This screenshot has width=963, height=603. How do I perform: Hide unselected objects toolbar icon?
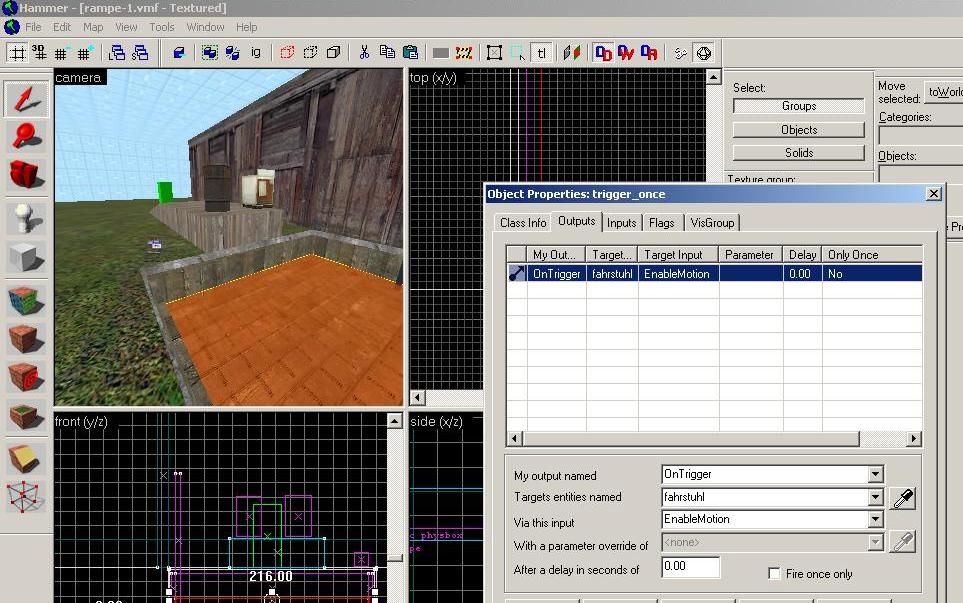[x=310, y=53]
